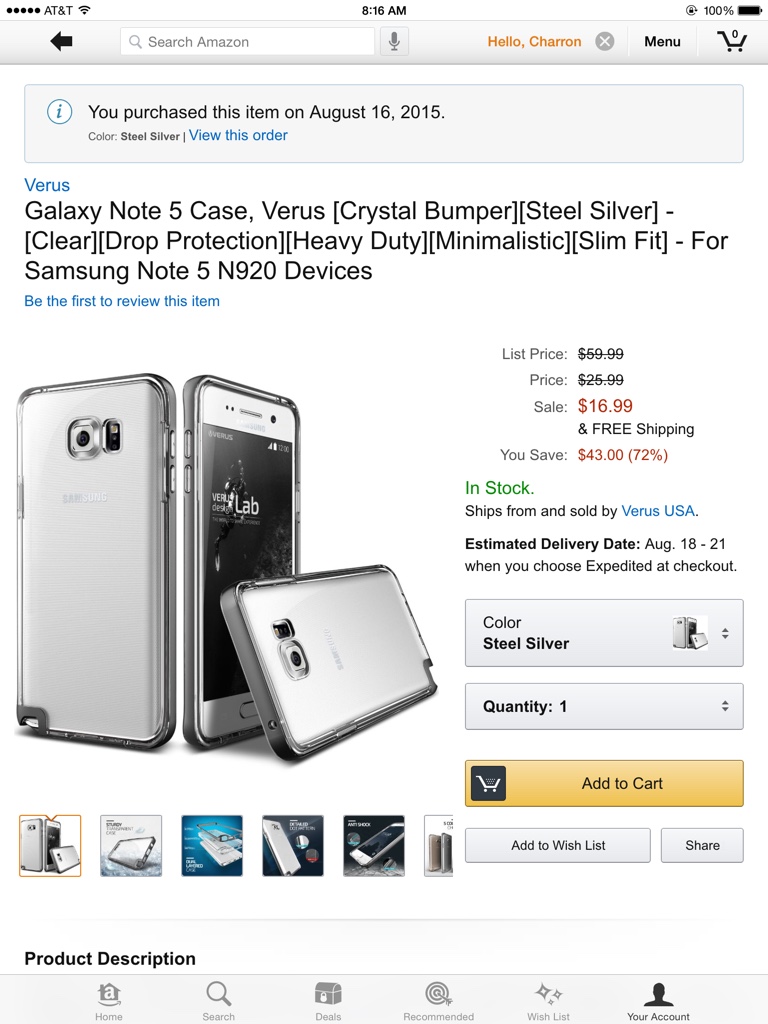Viewport: 768px width, 1024px height.
Task: Open the Deals tab
Action: tap(328, 999)
